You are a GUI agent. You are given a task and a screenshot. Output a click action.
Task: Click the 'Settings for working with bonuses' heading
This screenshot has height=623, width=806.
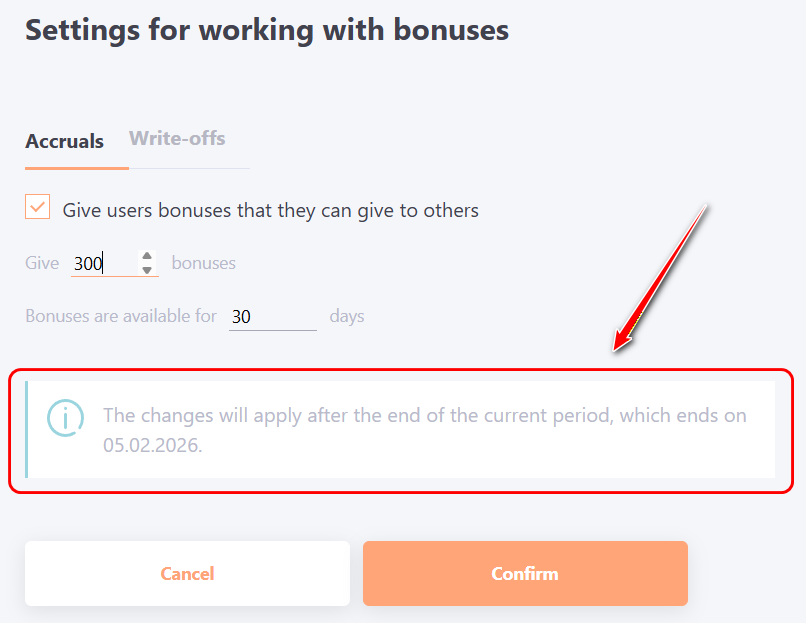[267, 30]
